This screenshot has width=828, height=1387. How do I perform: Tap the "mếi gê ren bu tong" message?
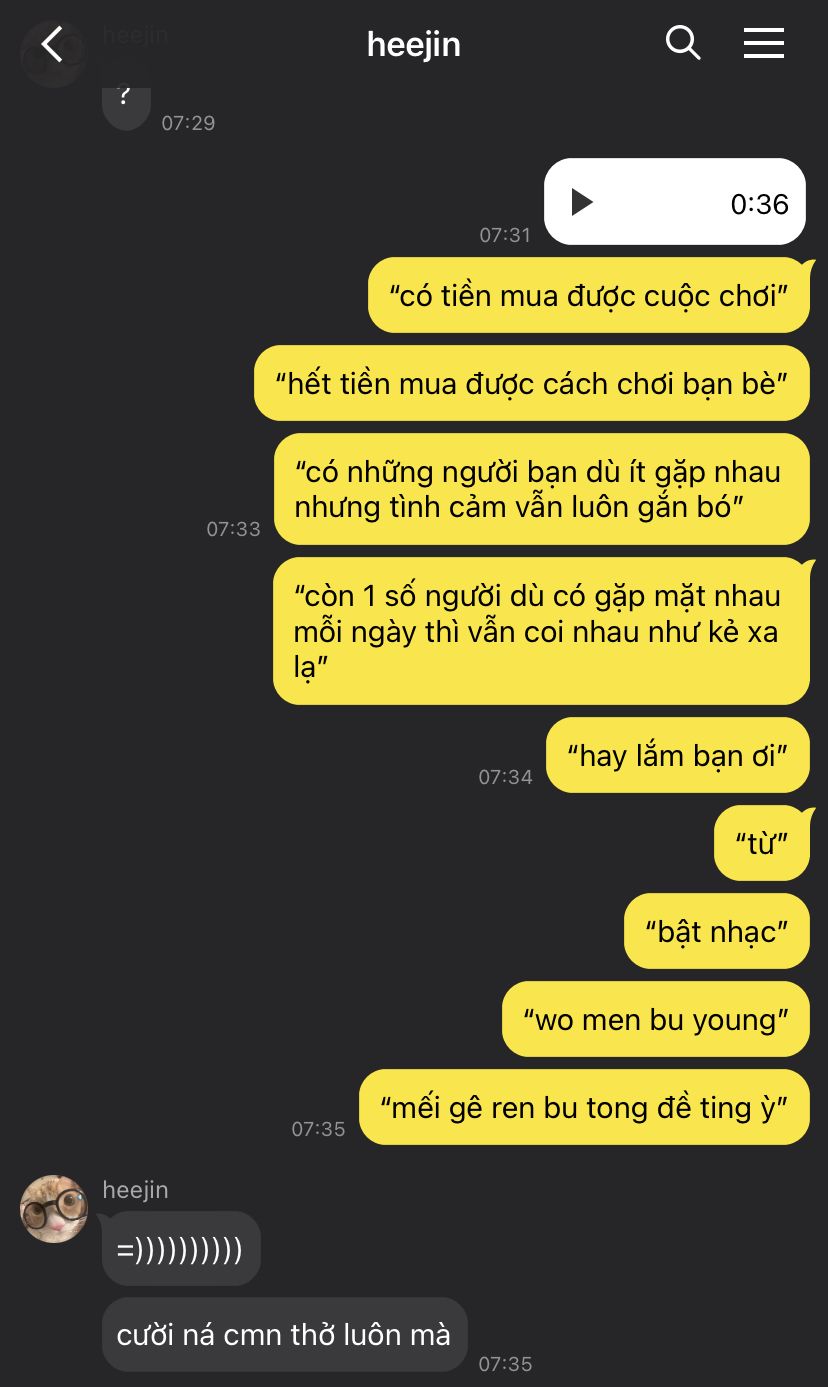(x=584, y=1107)
